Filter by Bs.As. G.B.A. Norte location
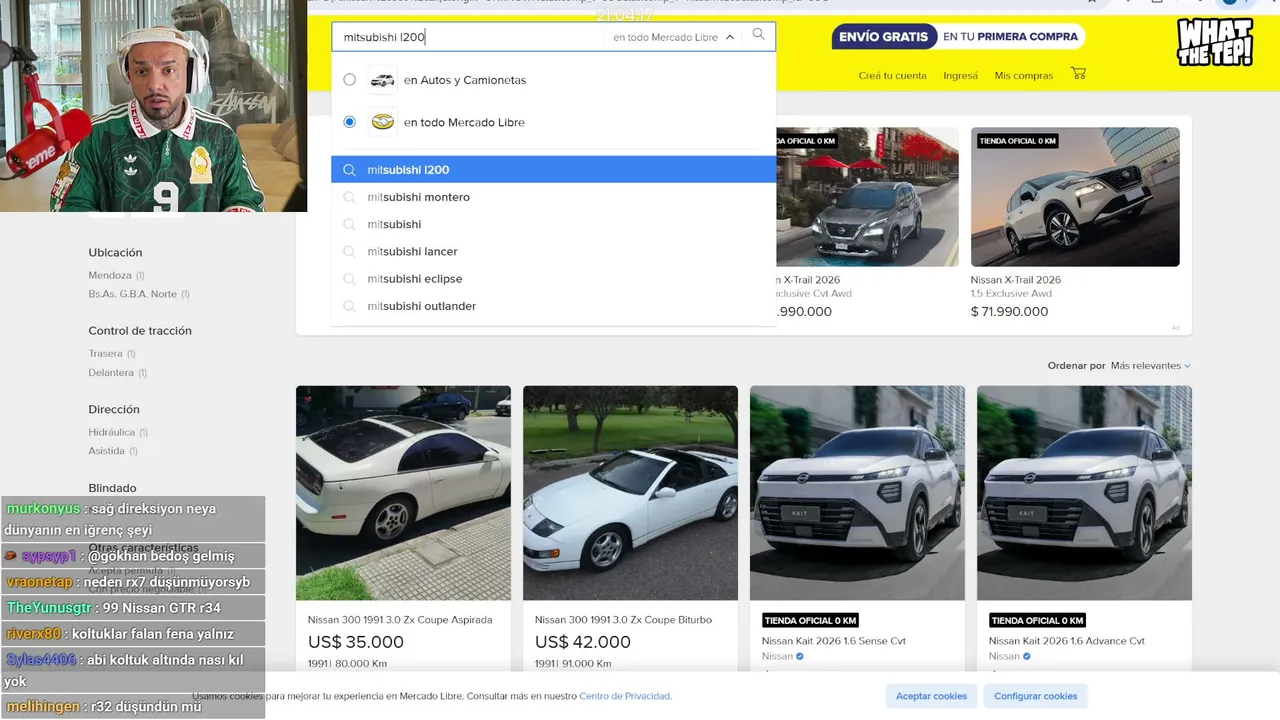 tap(139, 294)
